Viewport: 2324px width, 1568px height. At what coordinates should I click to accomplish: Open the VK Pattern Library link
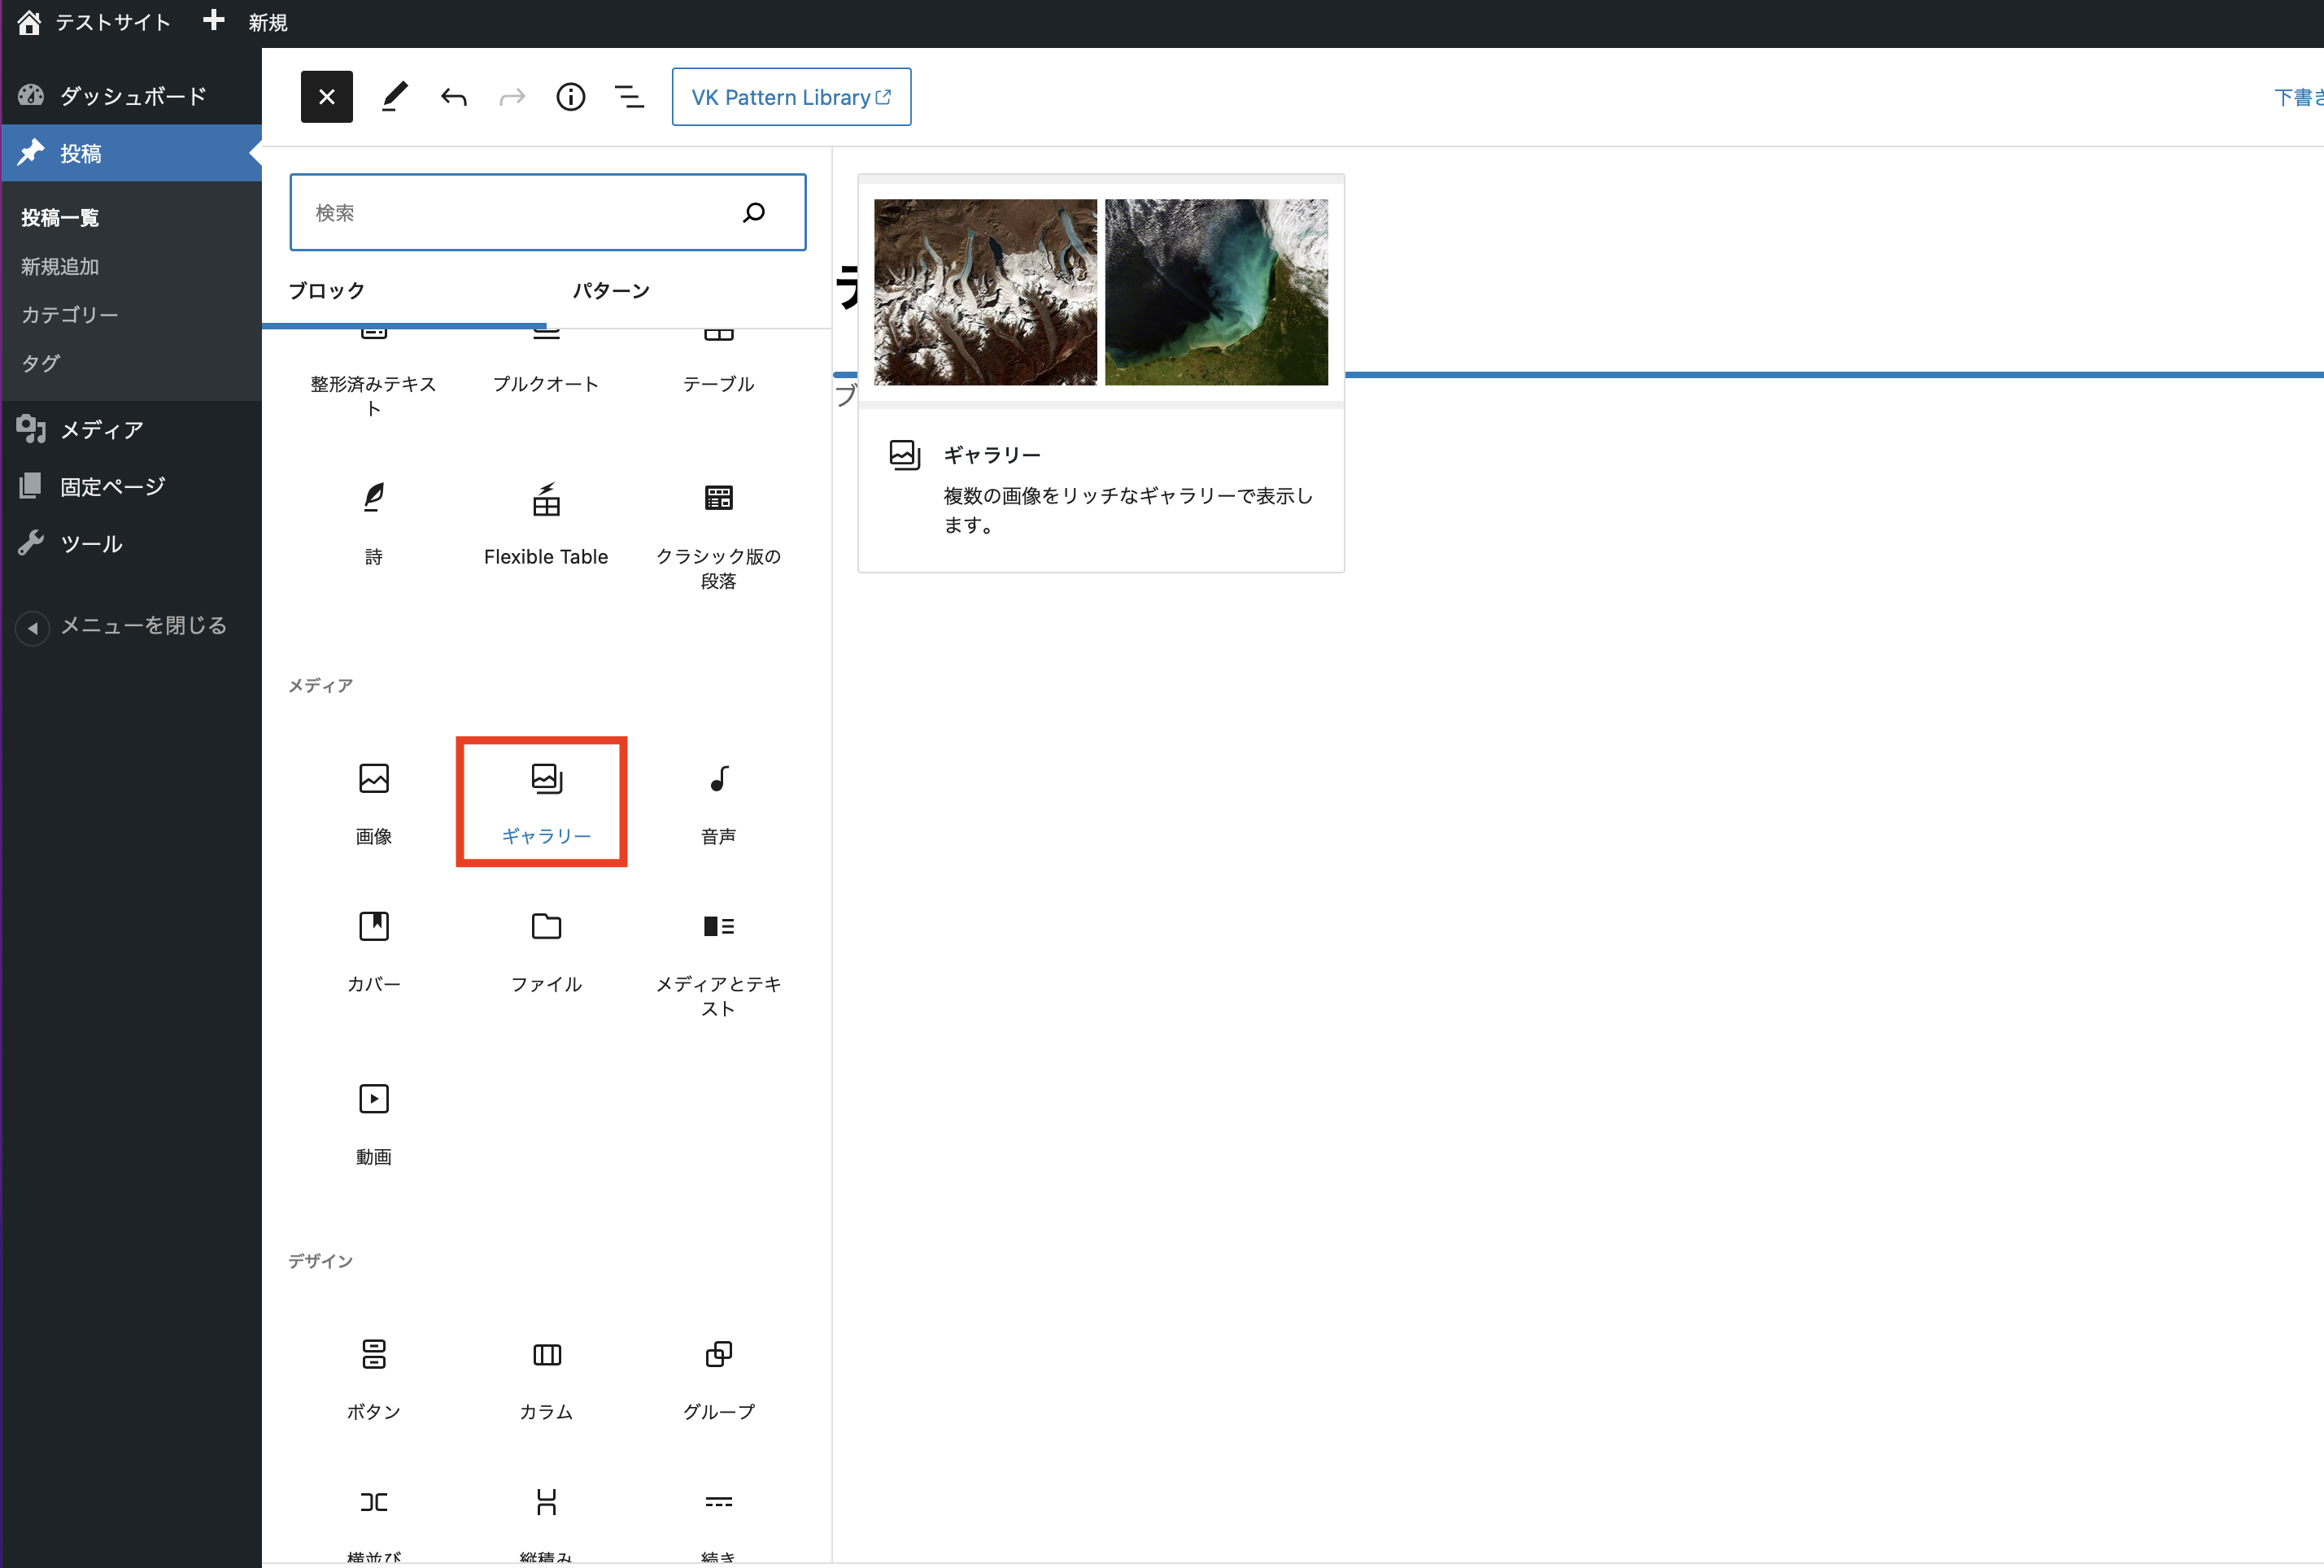coord(790,97)
